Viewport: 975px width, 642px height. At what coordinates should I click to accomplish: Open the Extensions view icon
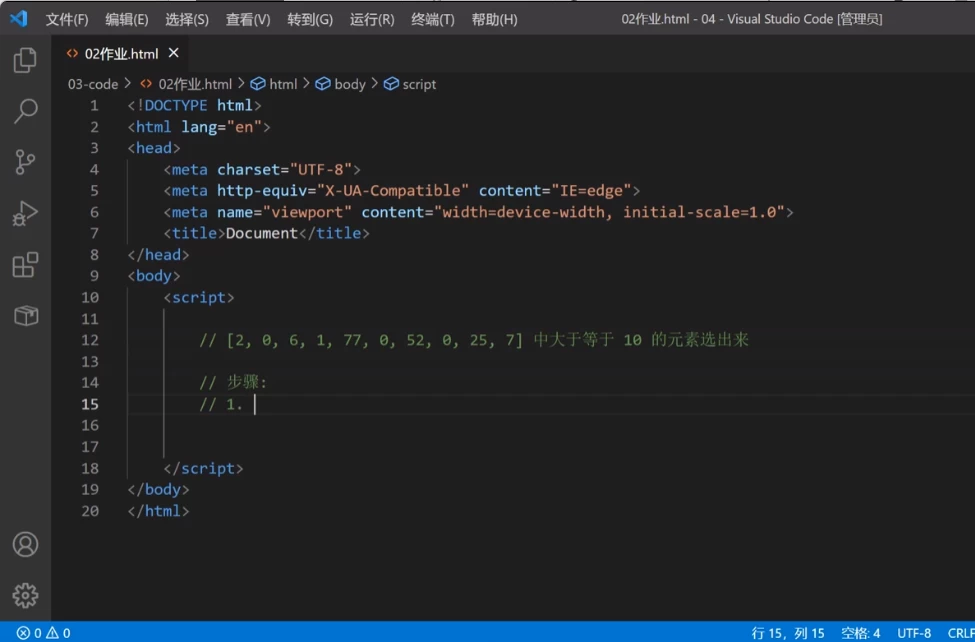pyautogui.click(x=25, y=265)
